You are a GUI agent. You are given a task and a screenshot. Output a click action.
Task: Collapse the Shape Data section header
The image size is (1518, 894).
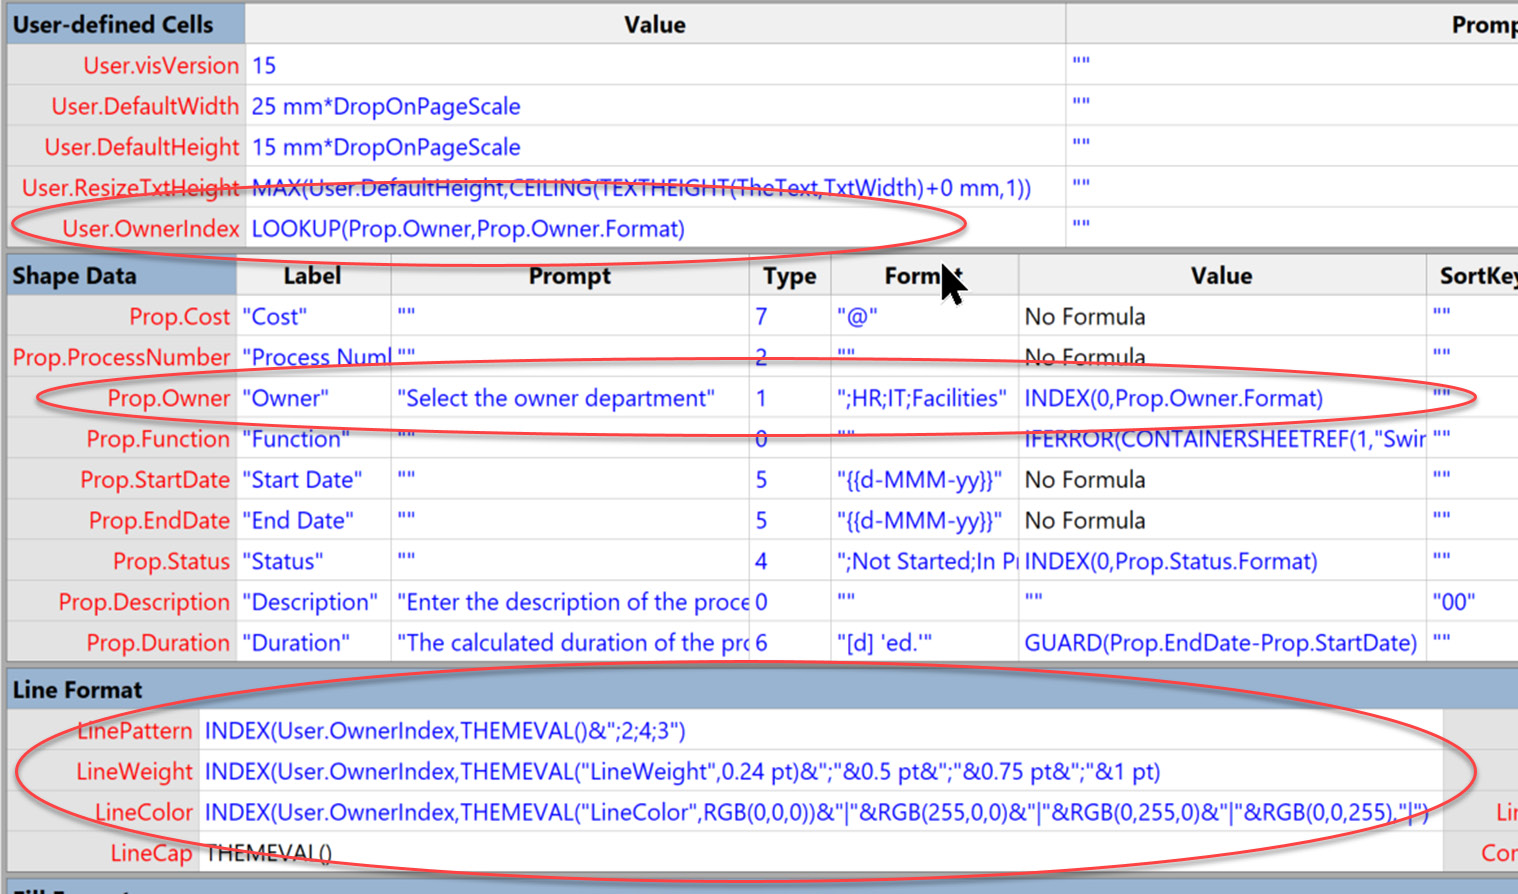pyautogui.click(x=58, y=275)
